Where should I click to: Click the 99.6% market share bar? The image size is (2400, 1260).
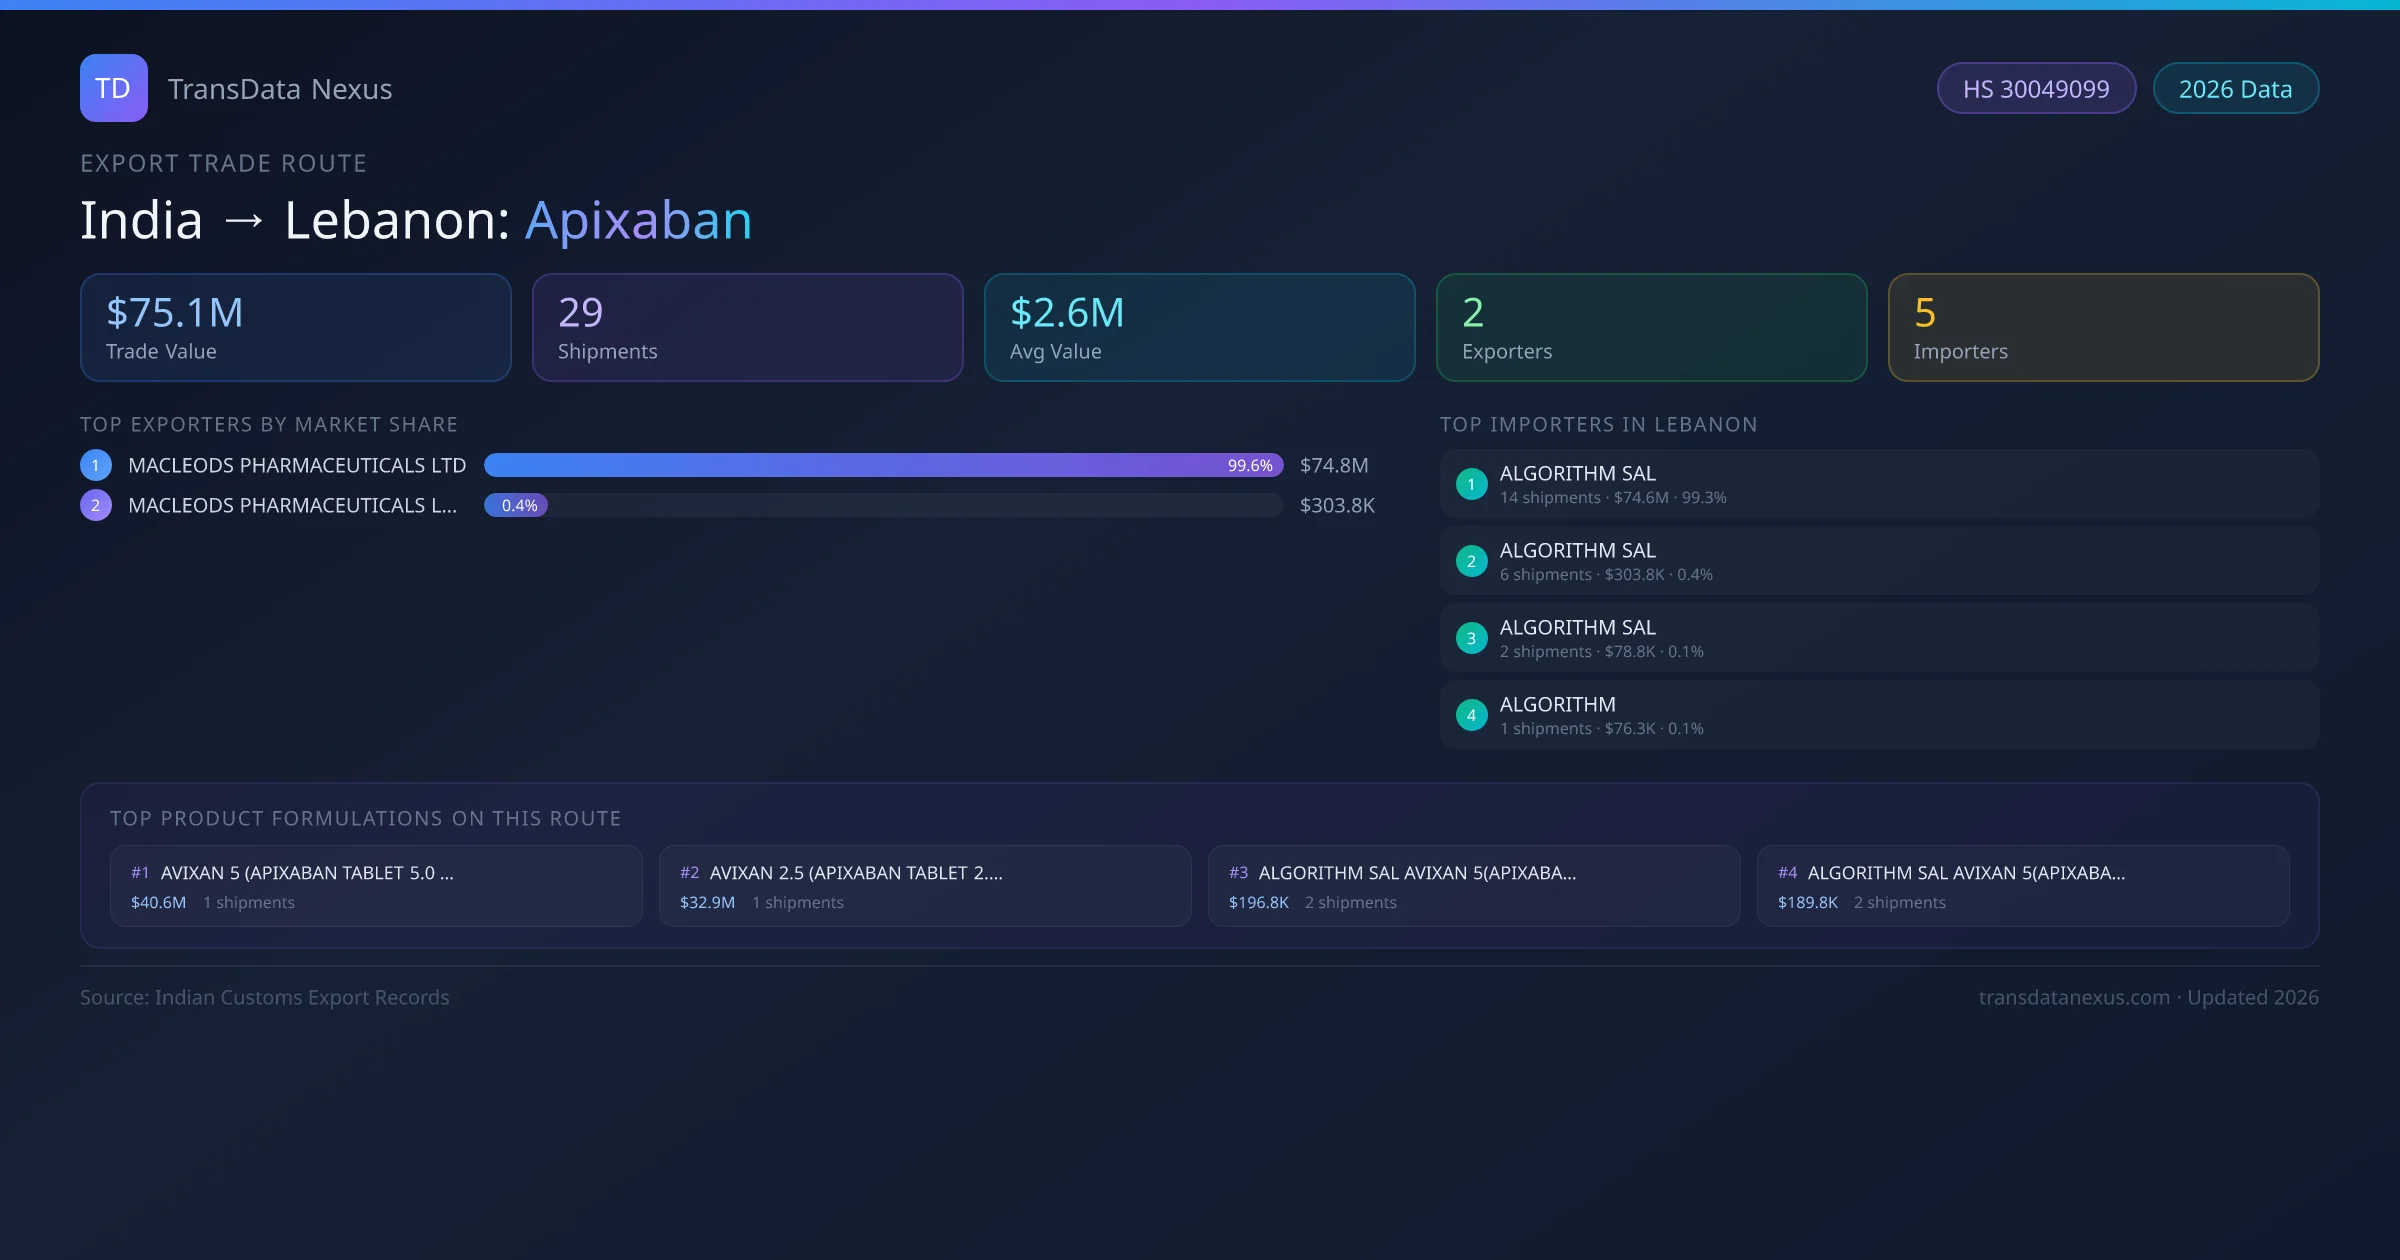(883, 465)
